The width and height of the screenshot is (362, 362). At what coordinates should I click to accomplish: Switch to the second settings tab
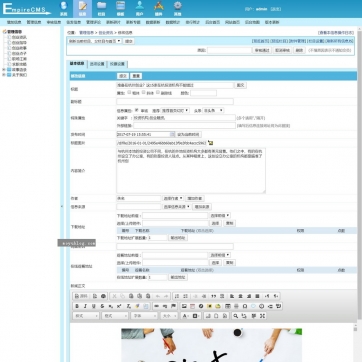pyautogui.click(x=97, y=64)
